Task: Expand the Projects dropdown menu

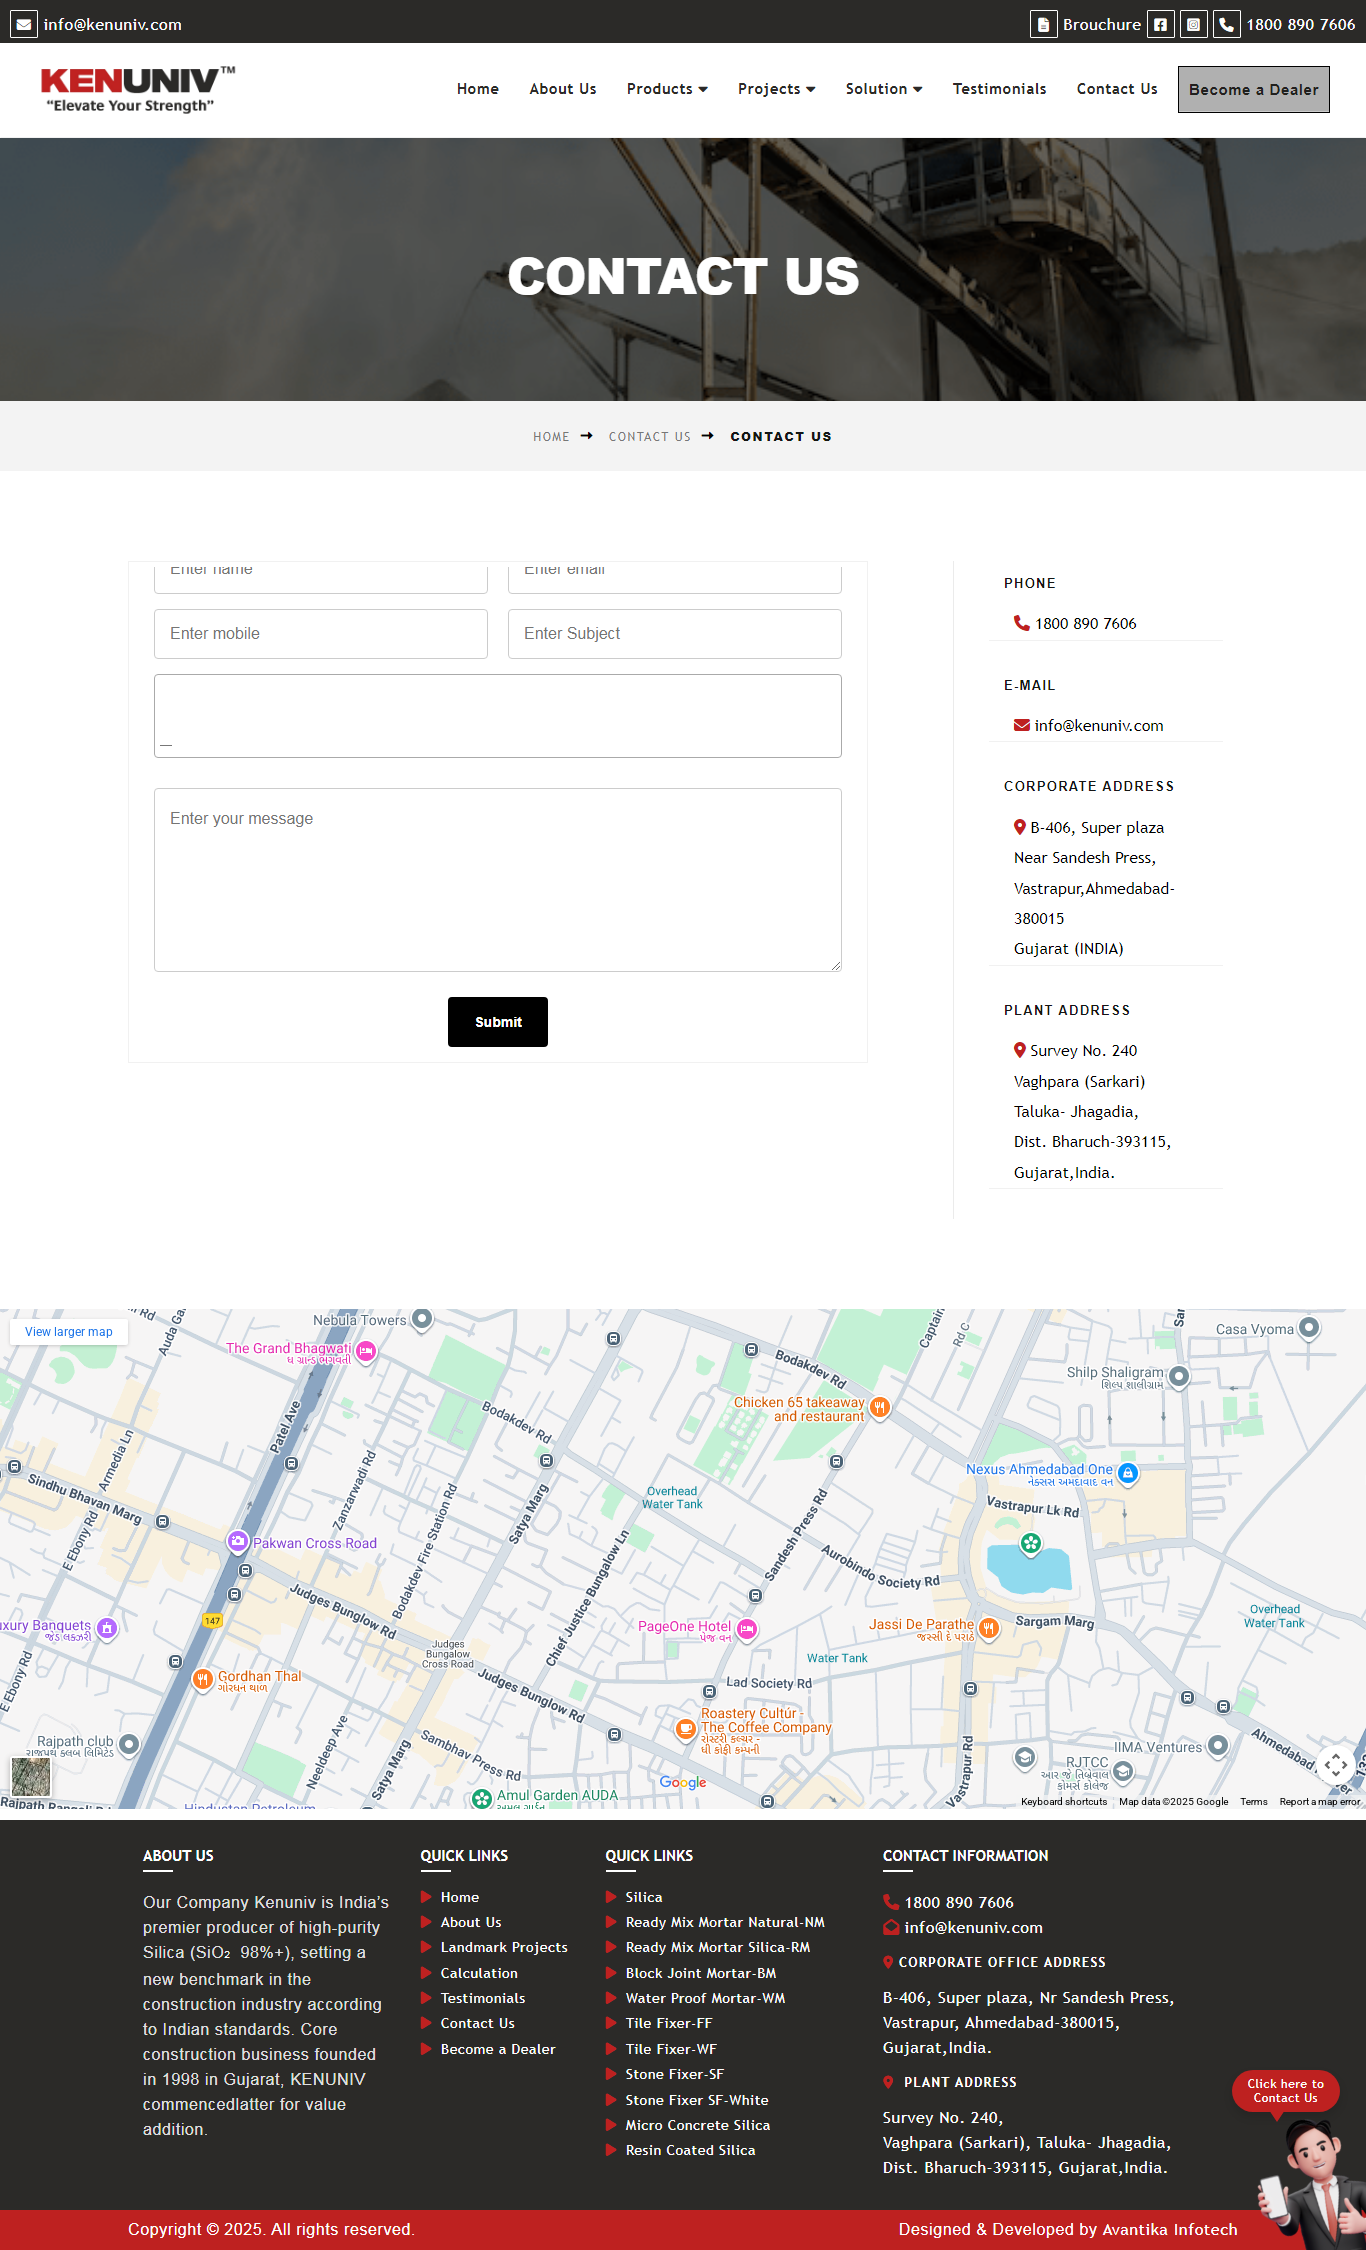Action: [x=776, y=89]
